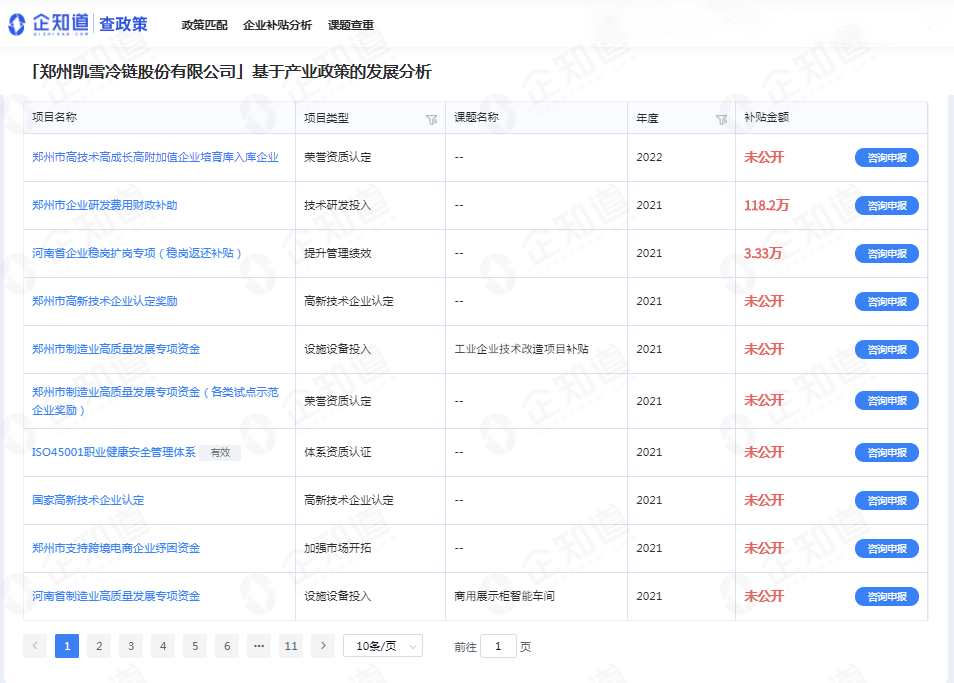Click the 3.33万 subsidy amount
Screen dimensions: 954x683
point(763,253)
